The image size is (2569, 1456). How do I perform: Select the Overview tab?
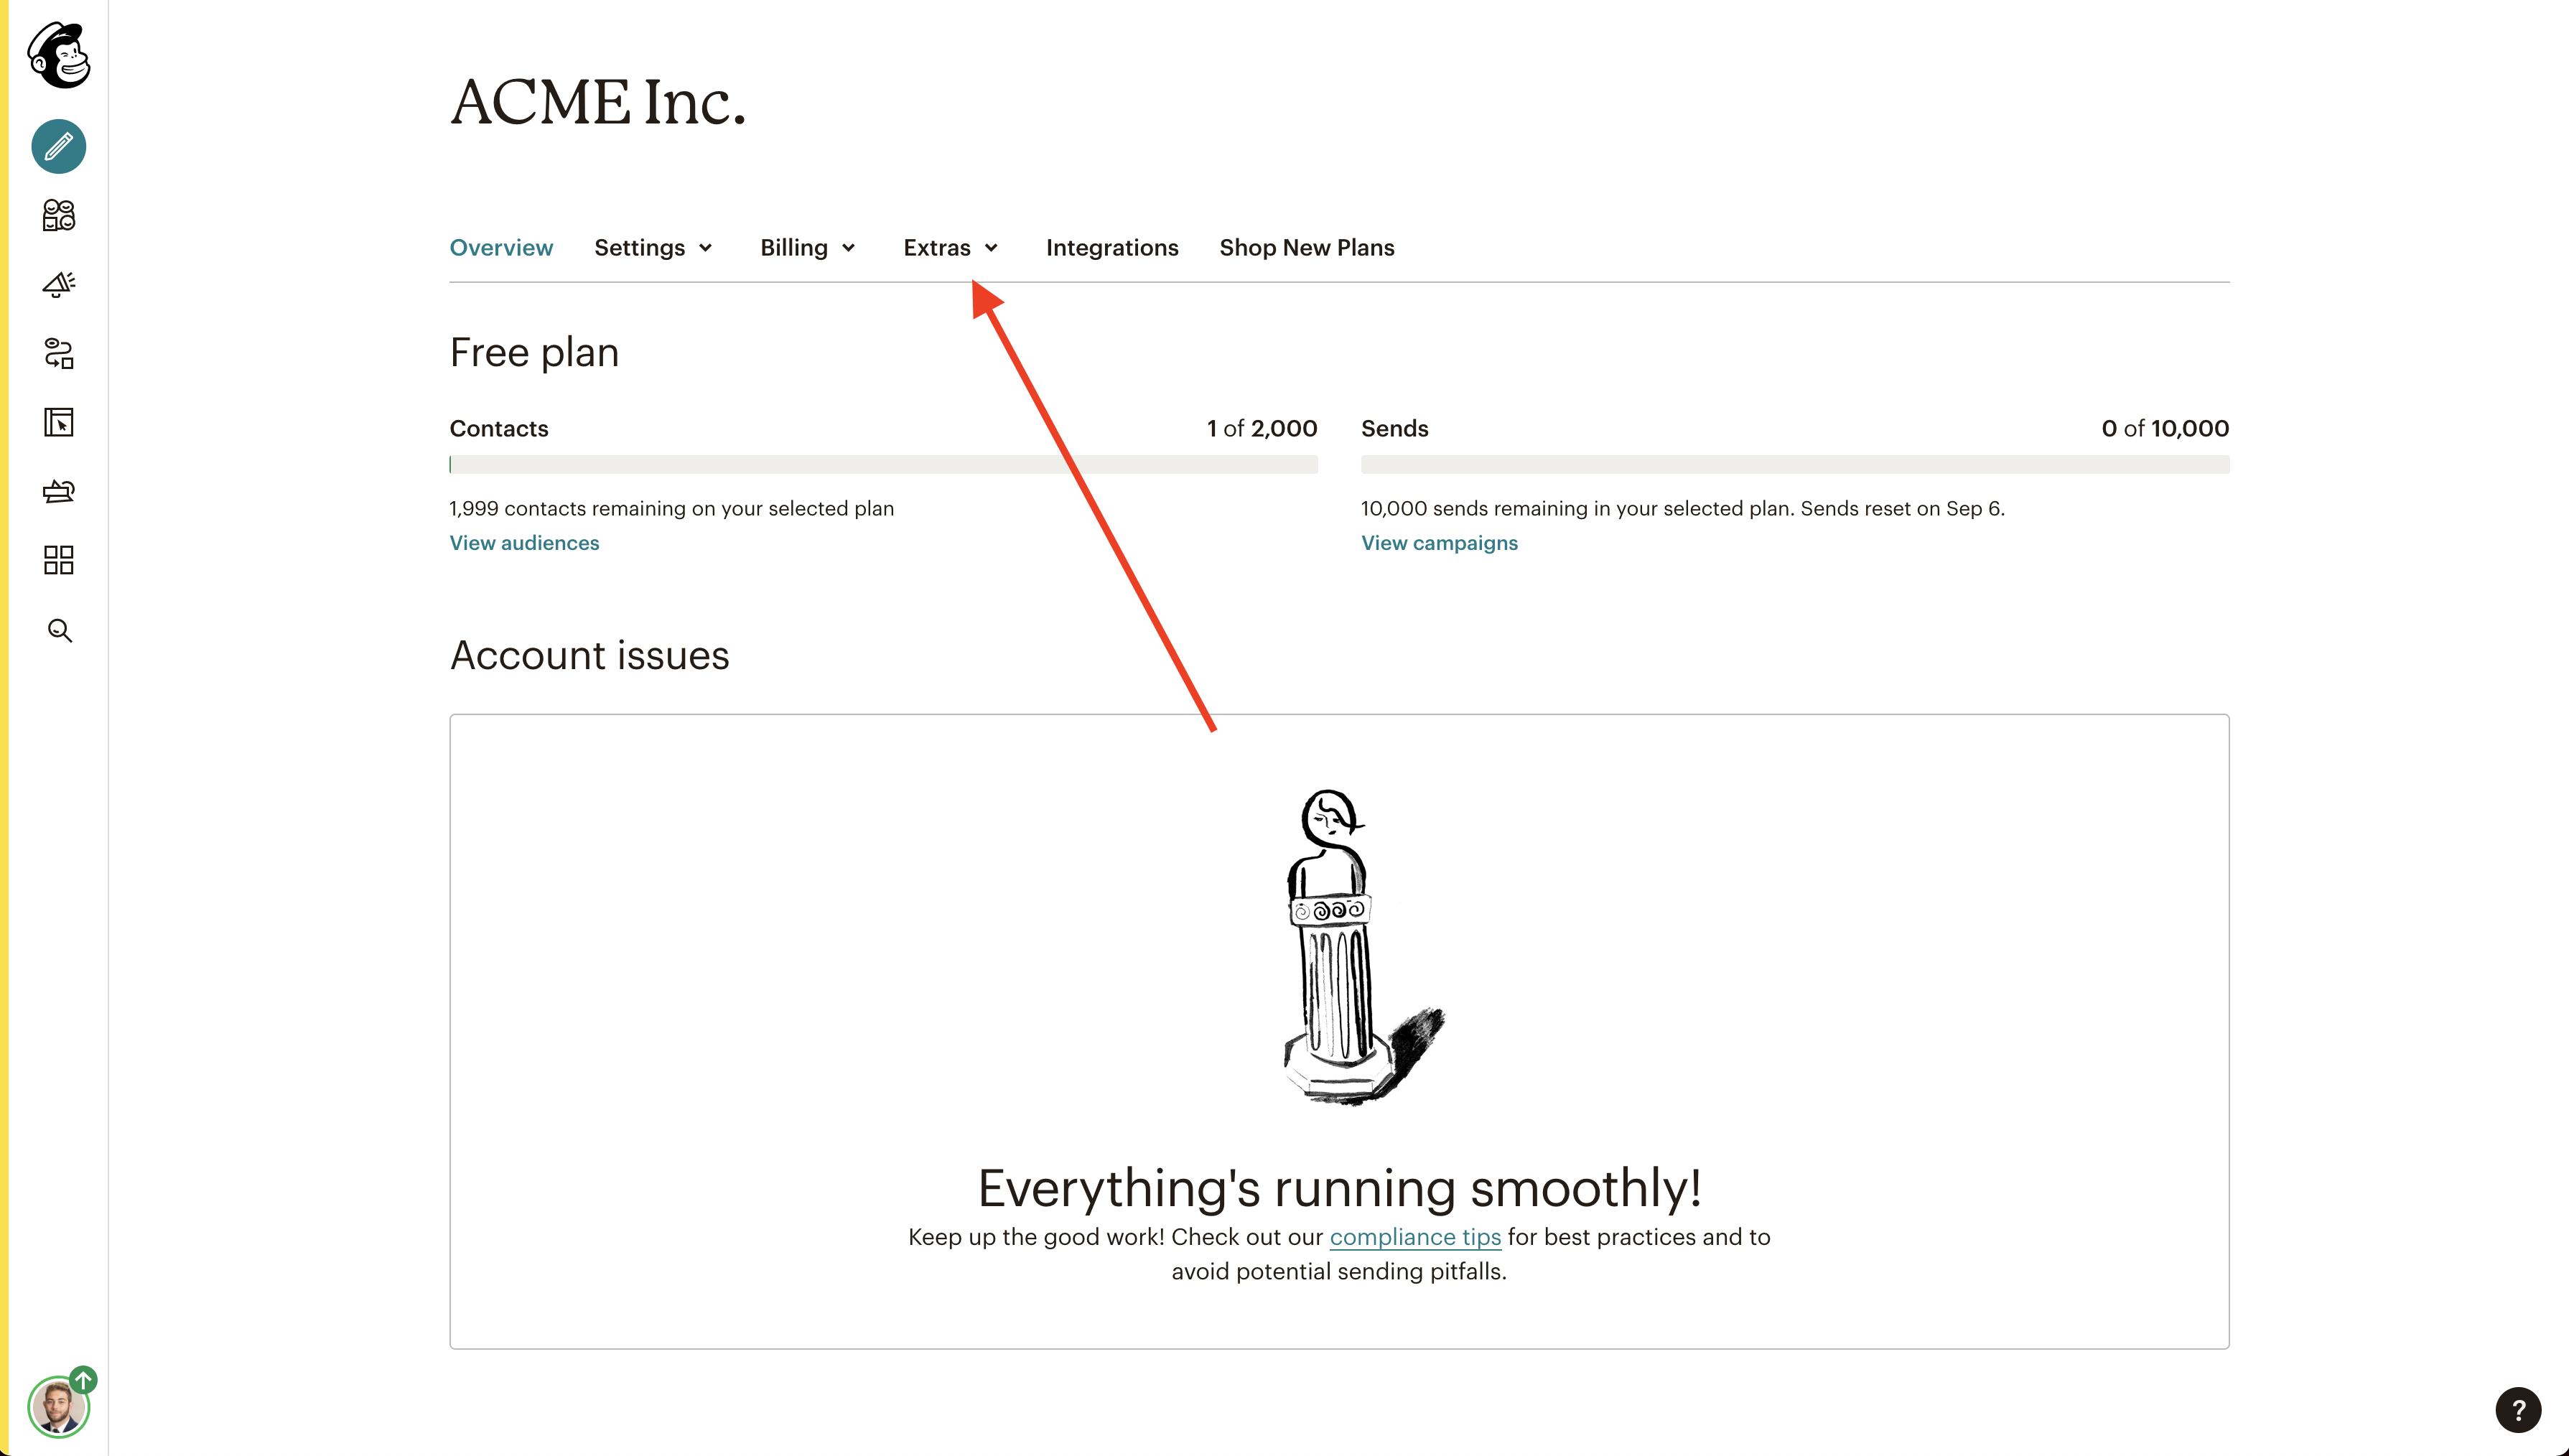(501, 247)
